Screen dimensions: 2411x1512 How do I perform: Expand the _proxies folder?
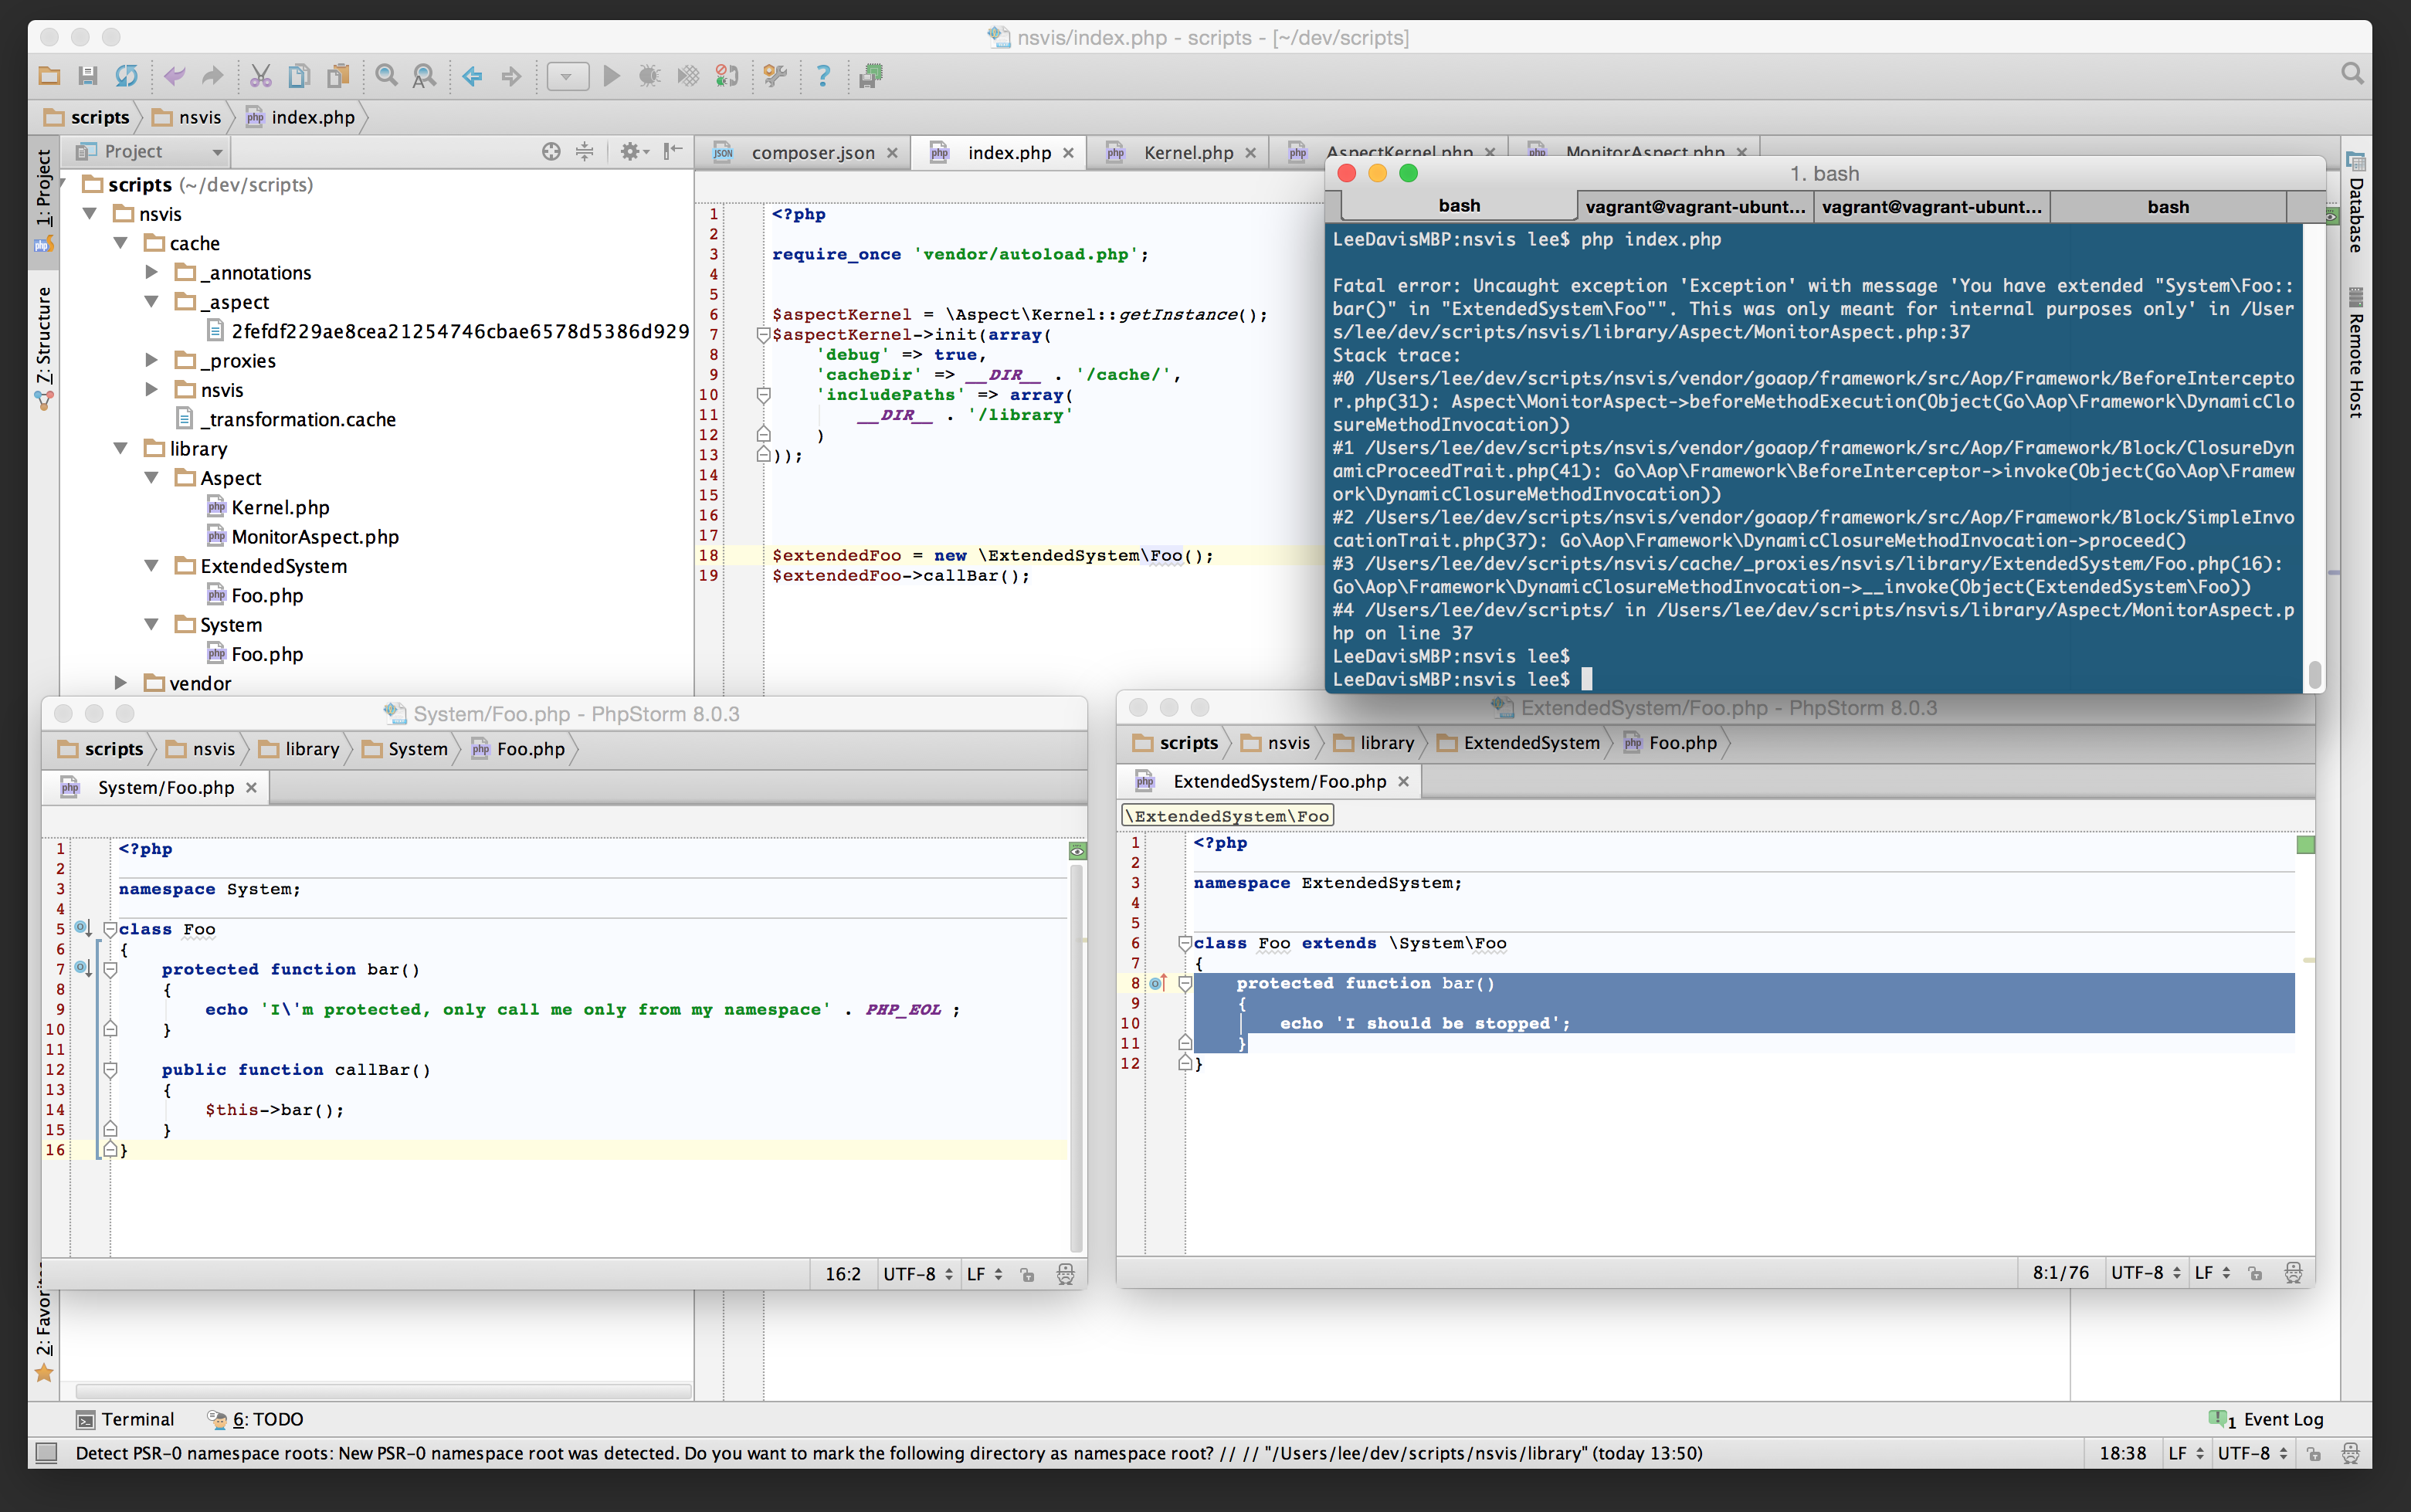152,360
